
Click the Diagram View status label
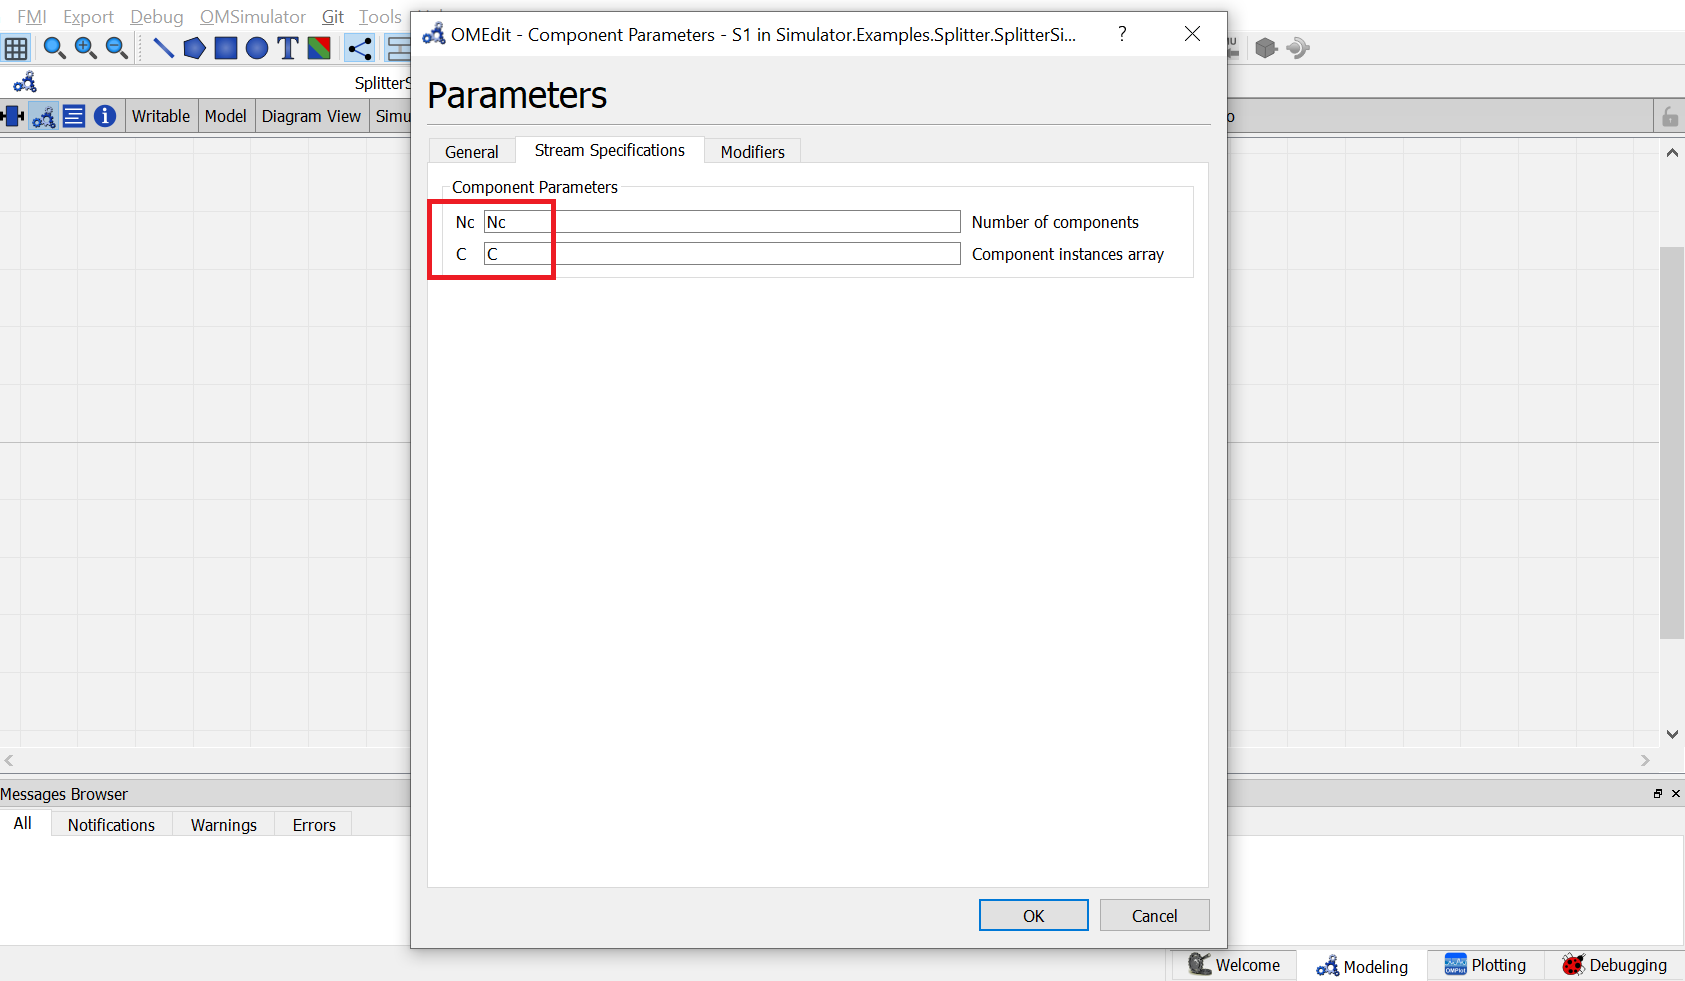click(311, 116)
